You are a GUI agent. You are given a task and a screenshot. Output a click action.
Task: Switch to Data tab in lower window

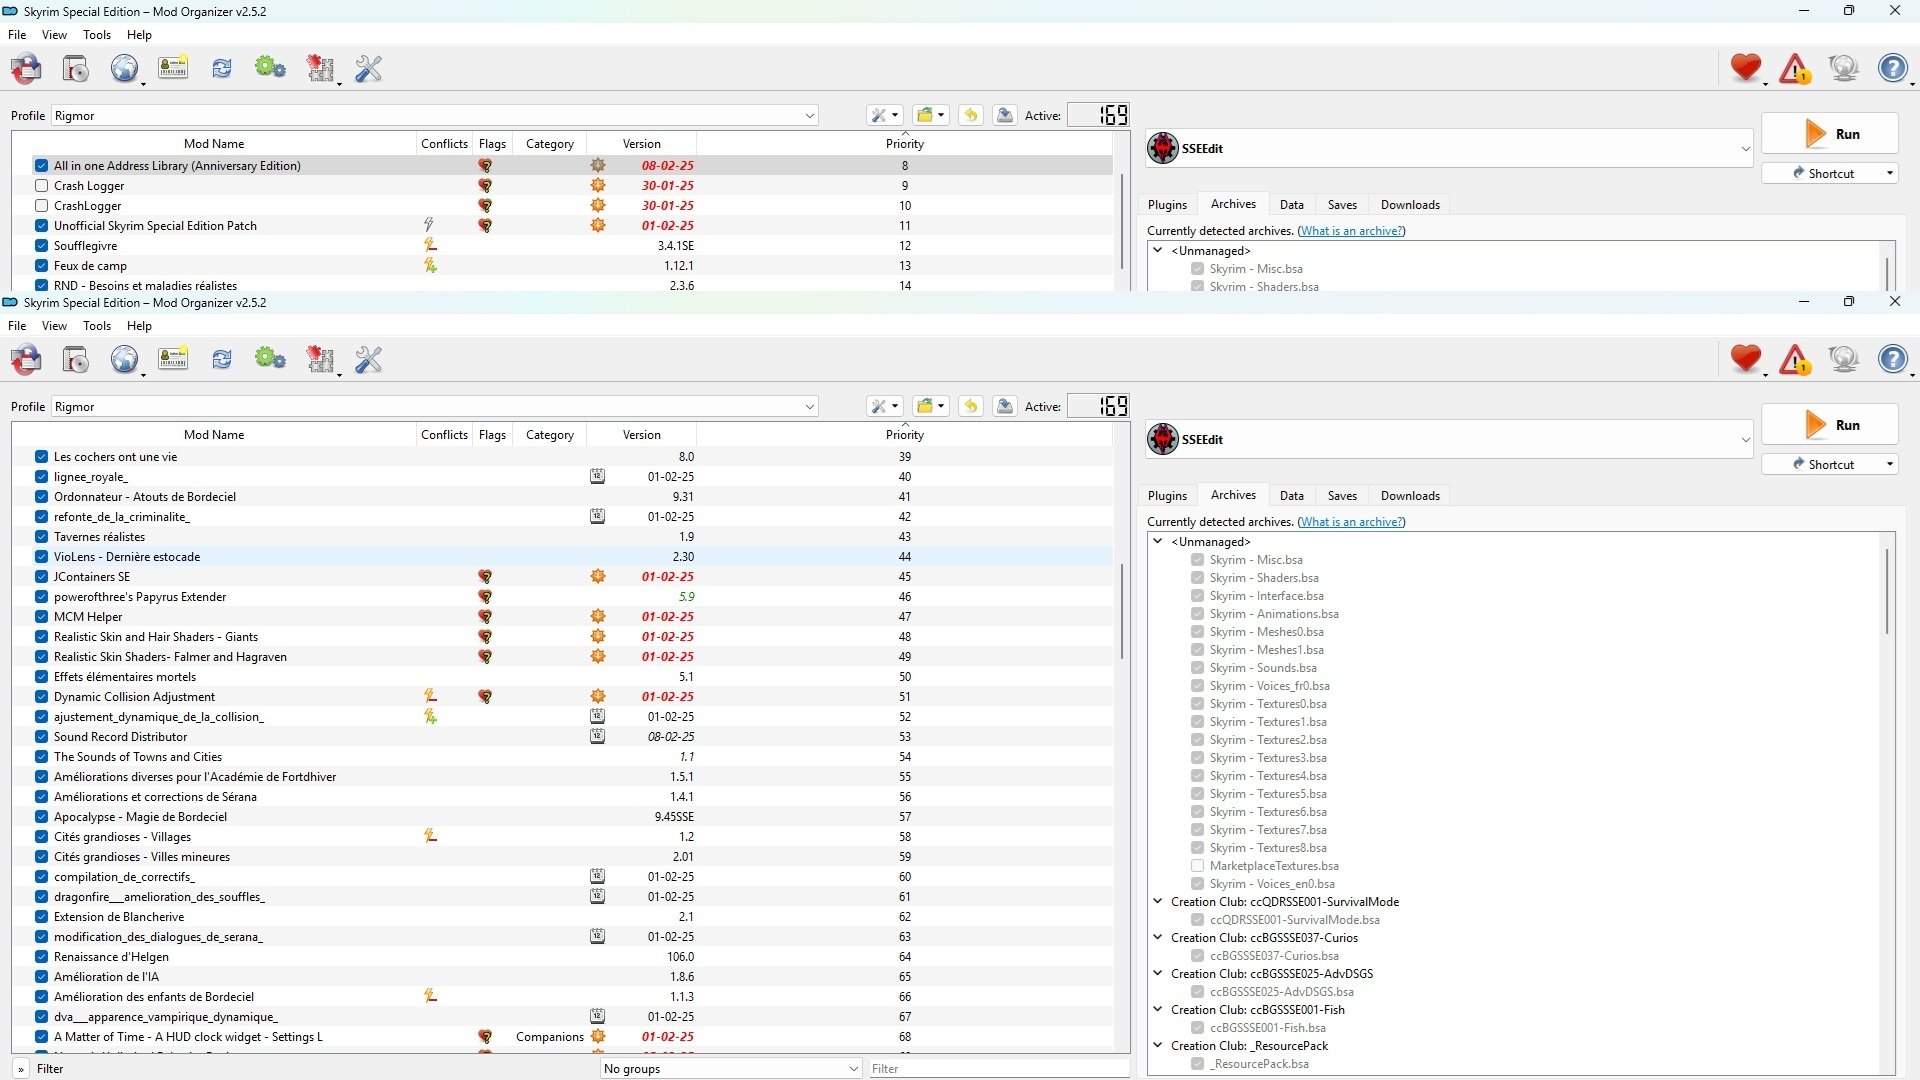pos(1292,496)
